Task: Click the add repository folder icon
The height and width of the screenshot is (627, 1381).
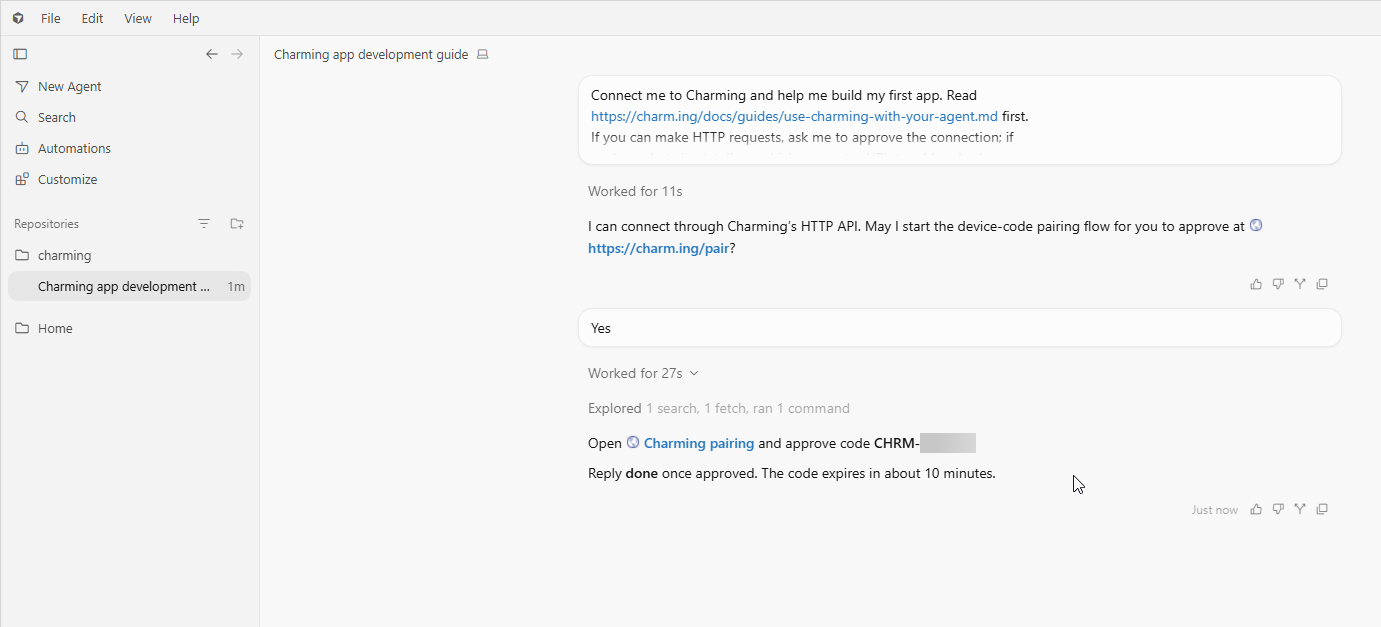Action: coord(237,224)
